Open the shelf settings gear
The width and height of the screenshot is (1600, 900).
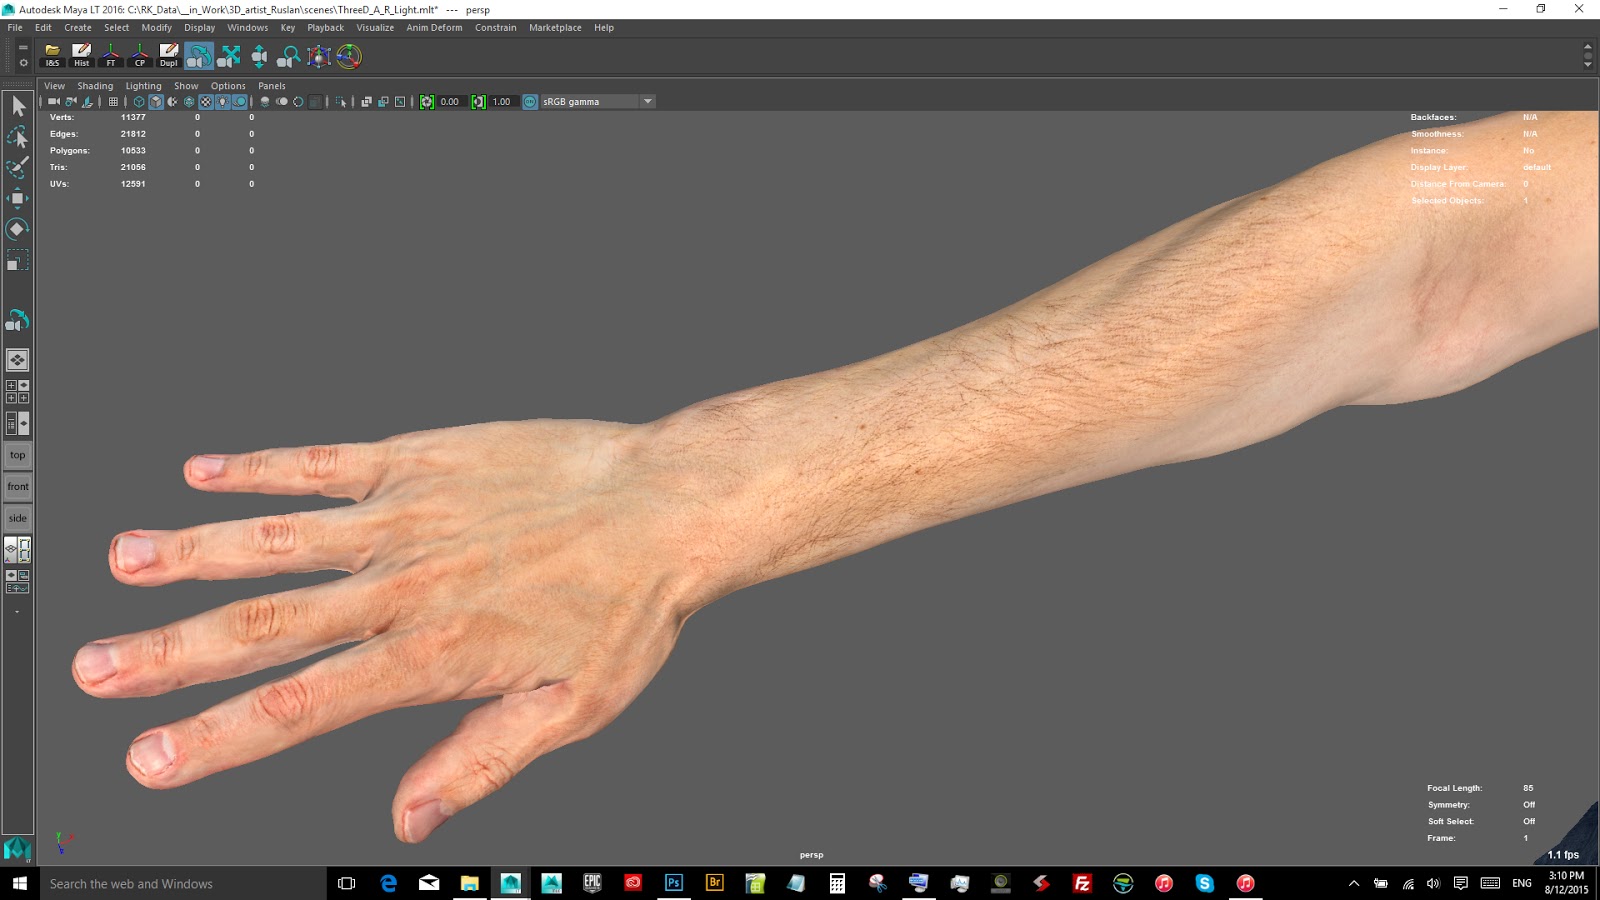(23, 62)
